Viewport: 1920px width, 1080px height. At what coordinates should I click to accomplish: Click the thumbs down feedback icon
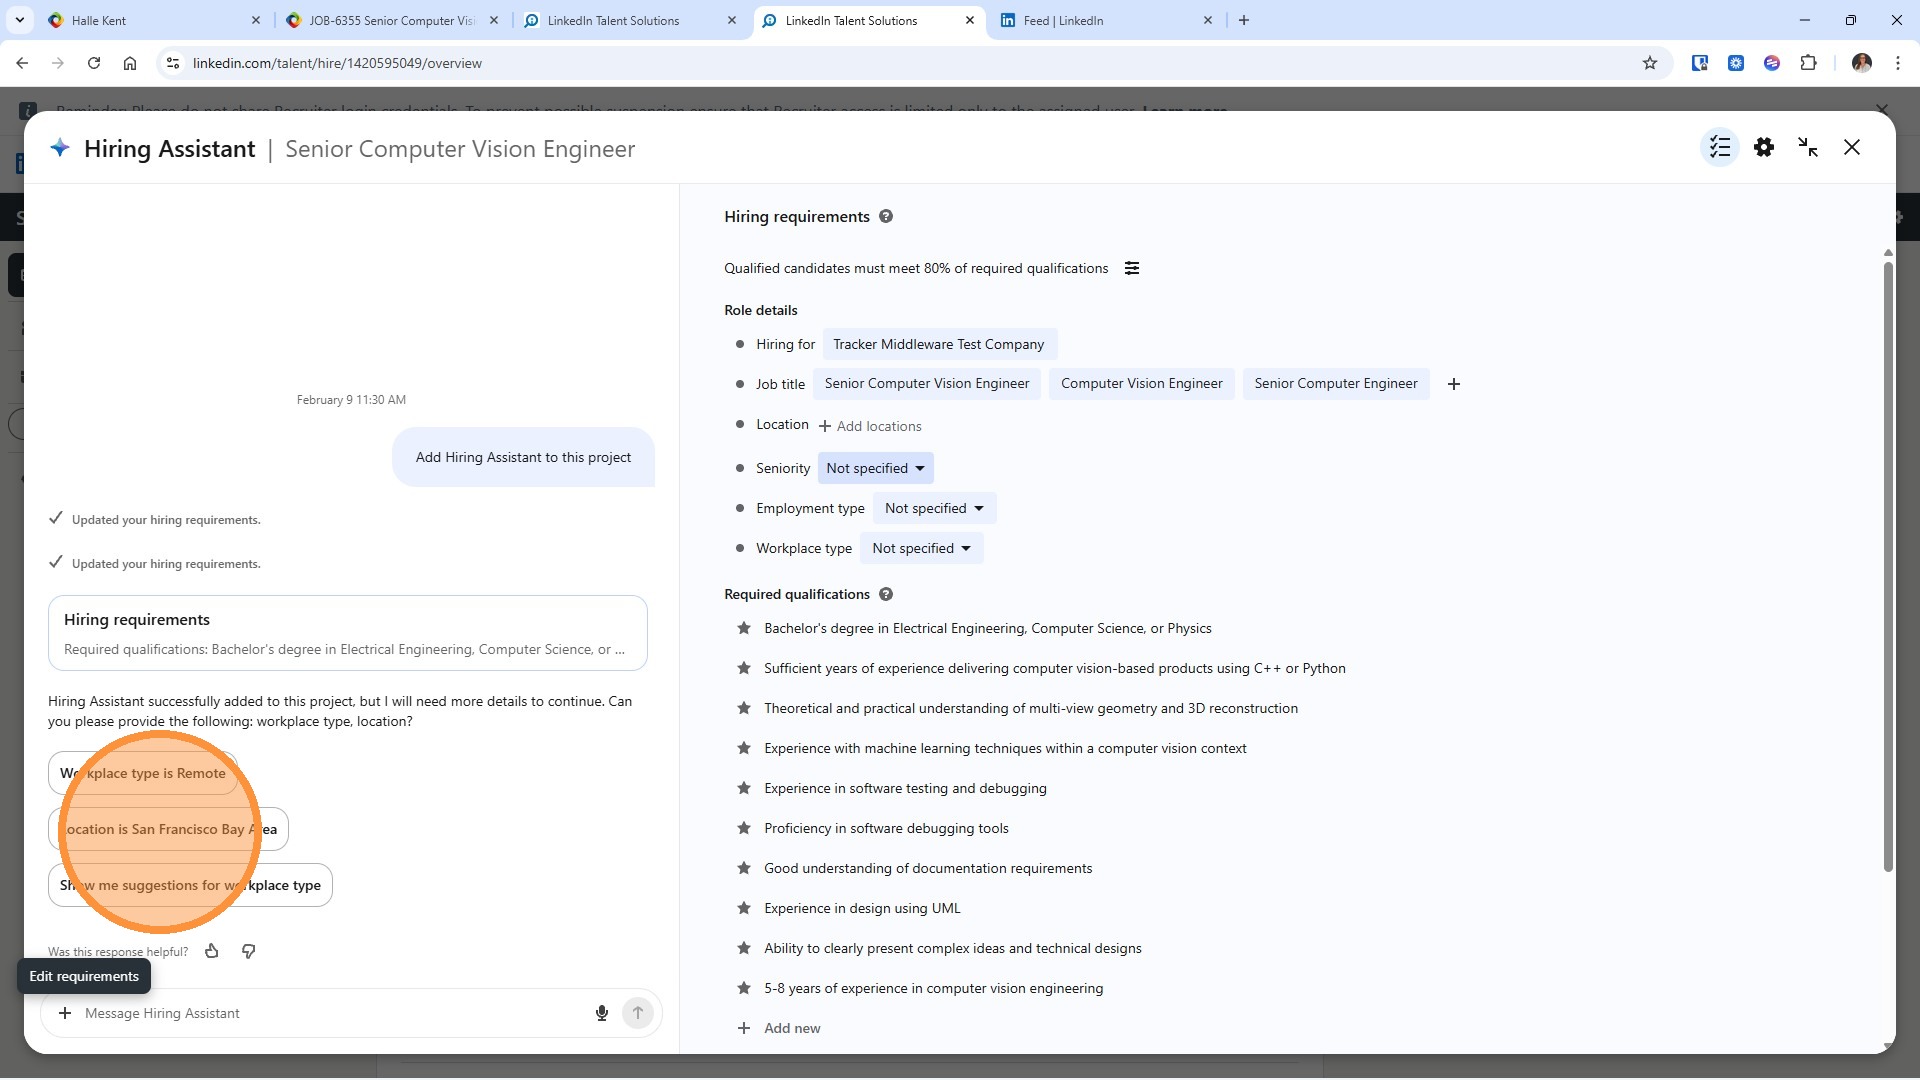pos(249,951)
